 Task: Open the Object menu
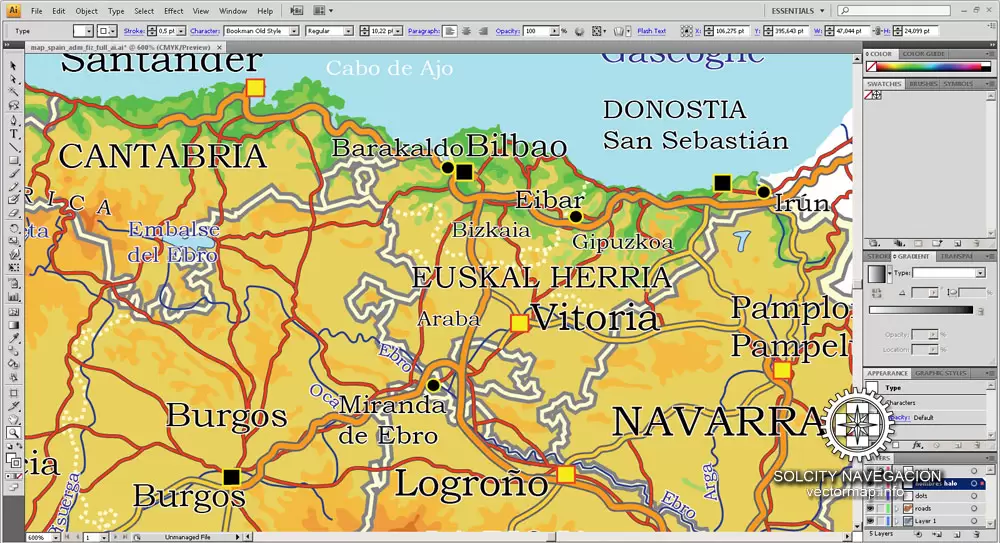click(x=87, y=11)
